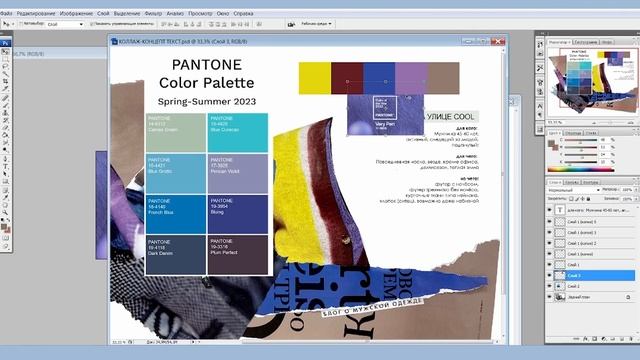Open the Просмотр menu
This screenshot has height=360, width=640.
tap(200, 13)
